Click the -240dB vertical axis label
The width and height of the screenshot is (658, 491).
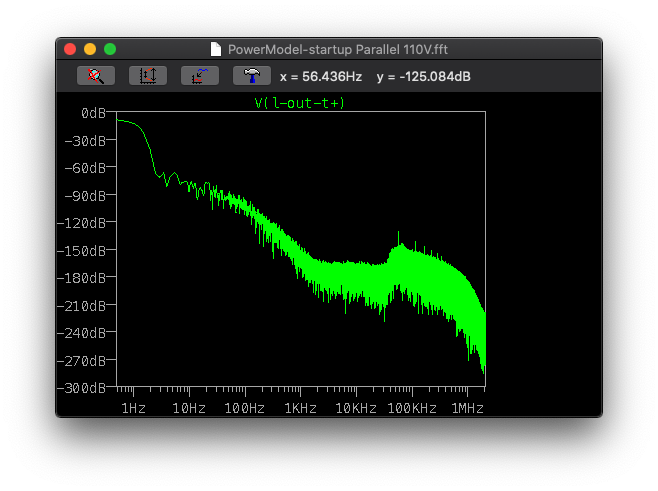click(x=81, y=333)
